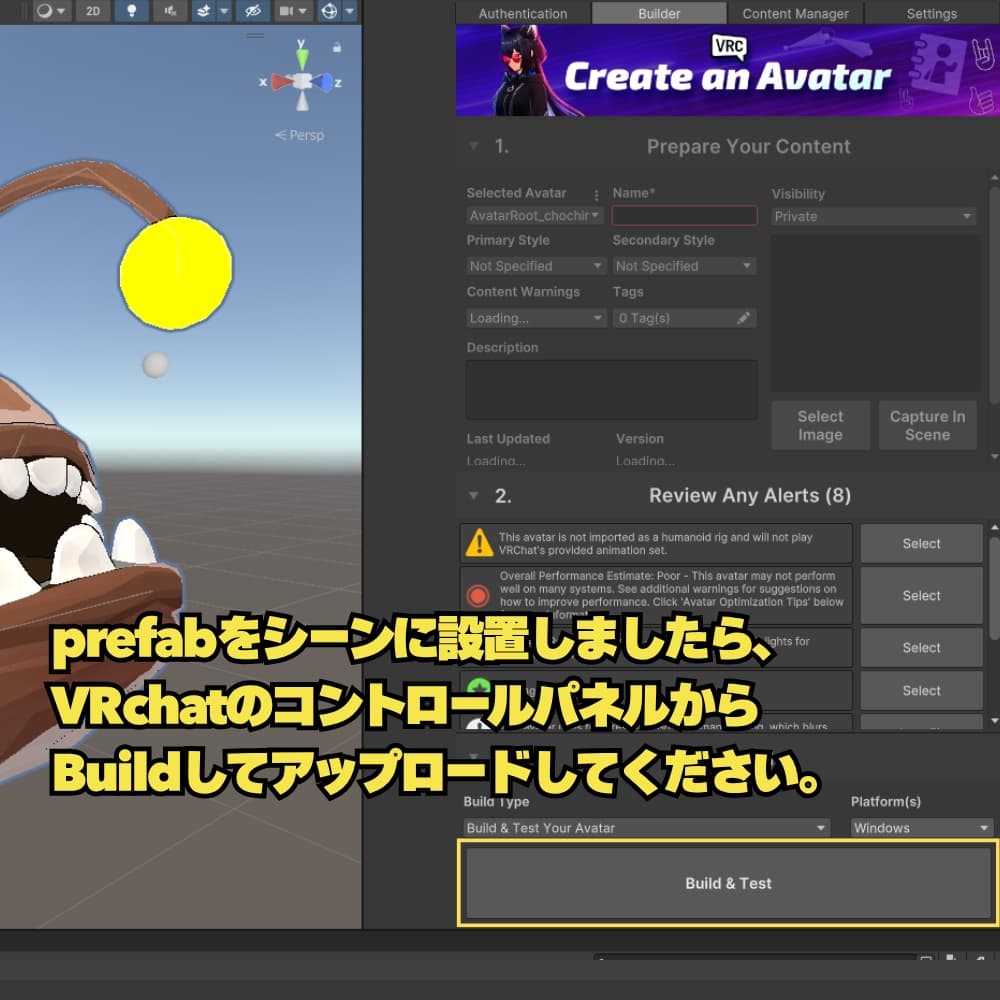Viewport: 1000px width, 1000px height.
Task: Click the up arrow of alerts scrollbar
Action: [994, 528]
